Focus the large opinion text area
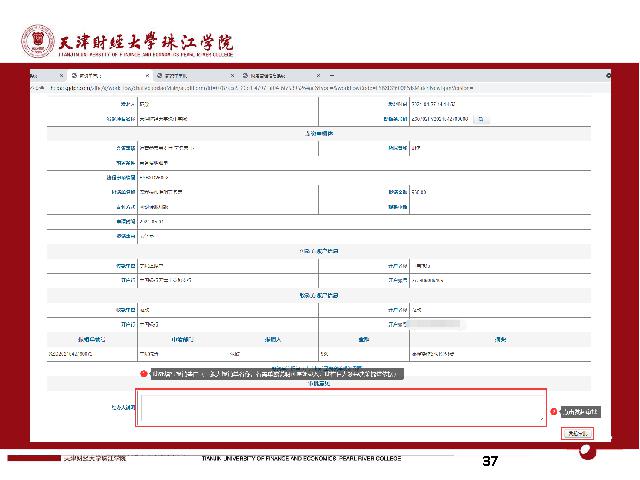Screen dimensions: 640x480 [x=341, y=407]
